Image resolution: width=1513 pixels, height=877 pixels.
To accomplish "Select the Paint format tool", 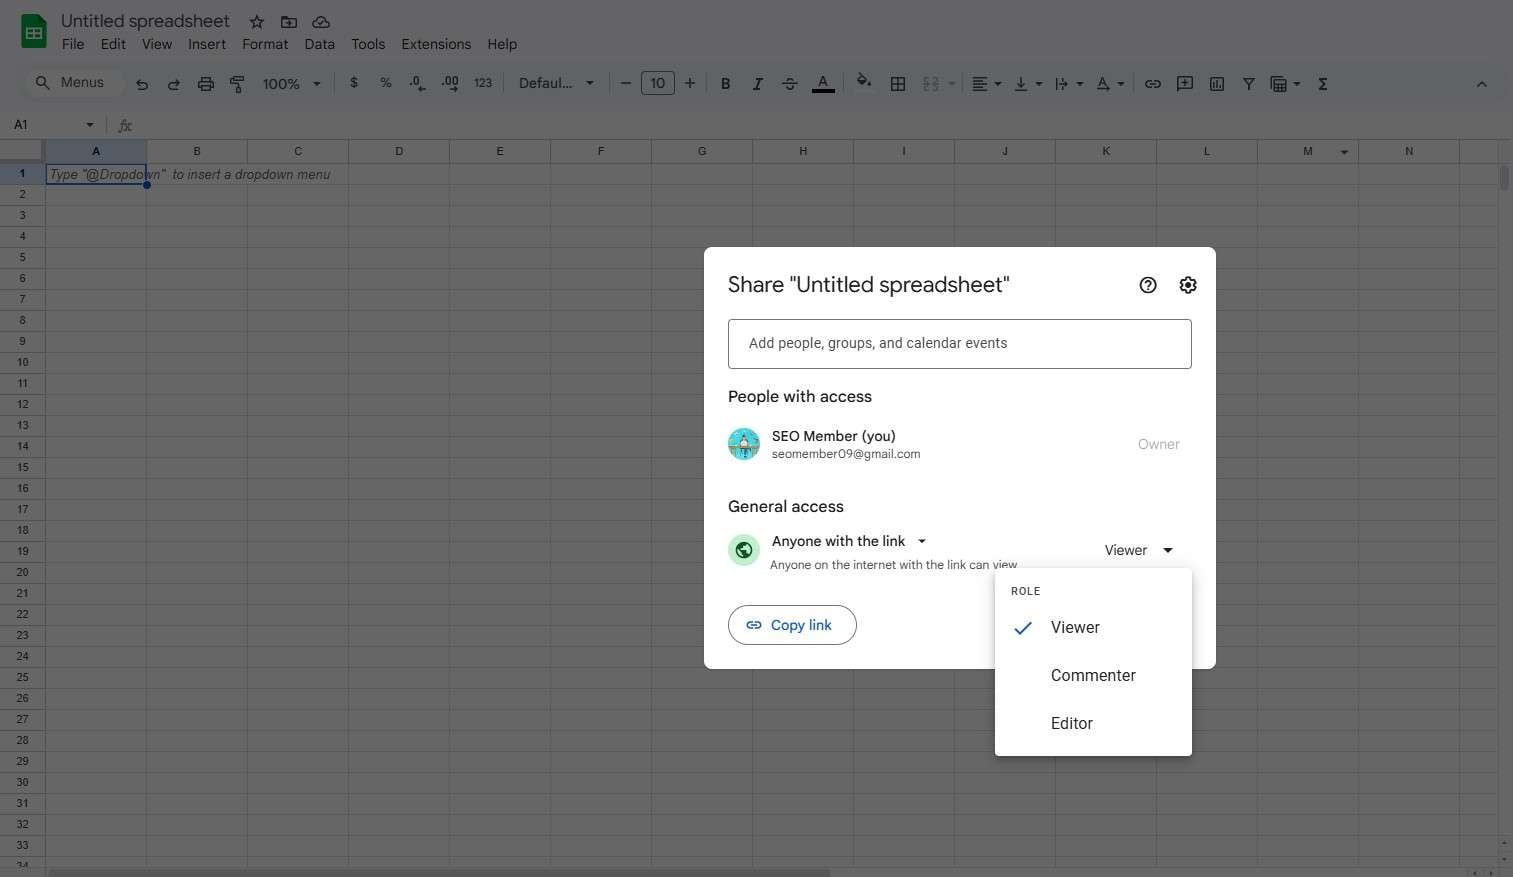I will [238, 84].
